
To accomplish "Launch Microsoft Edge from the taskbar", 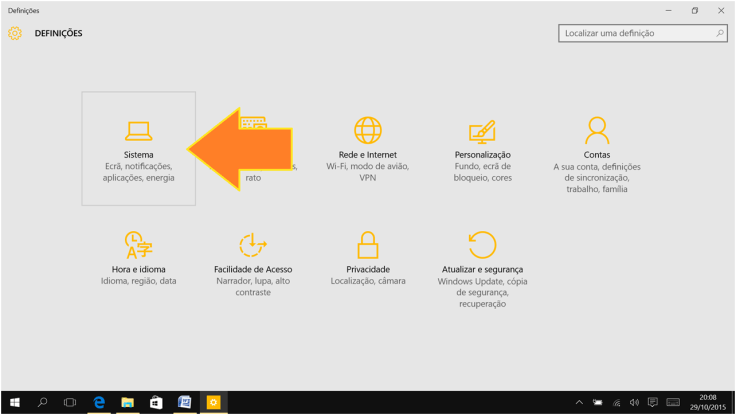I will point(99,402).
